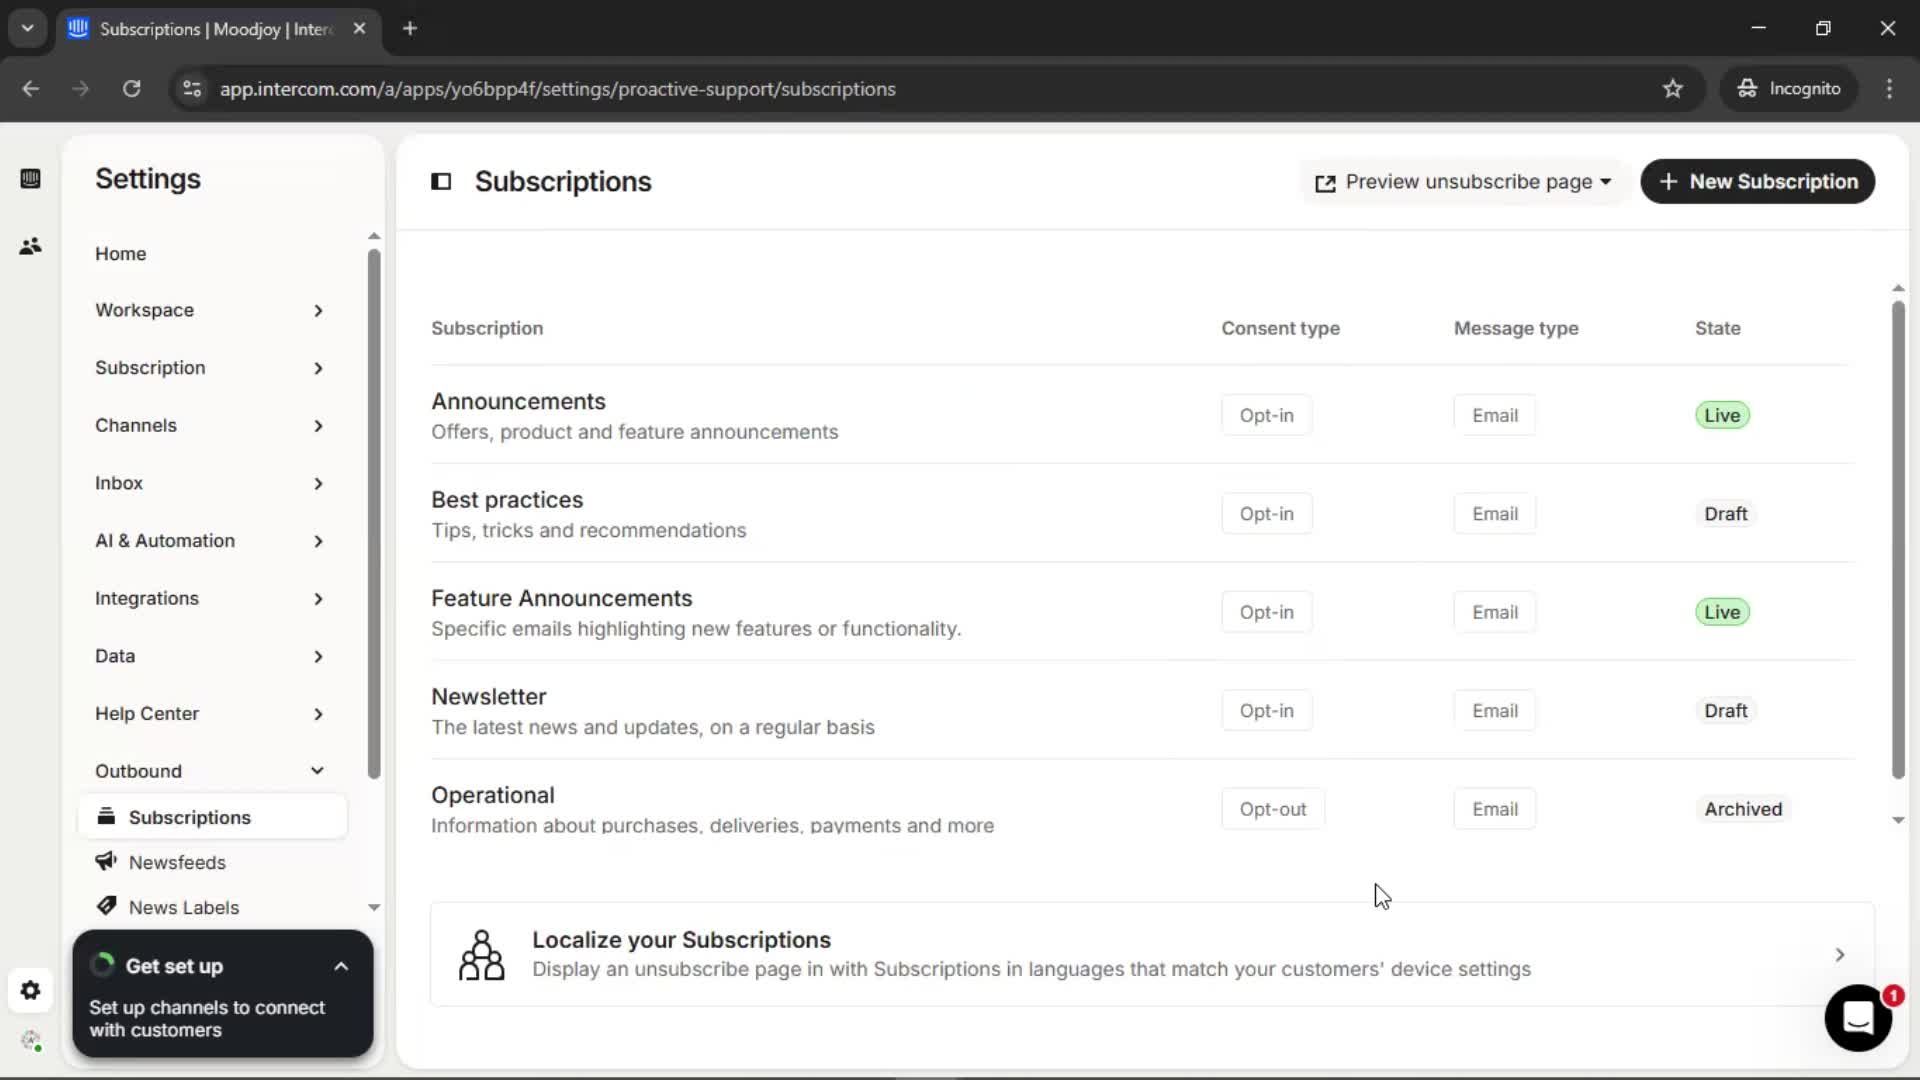Open the tab search dropdown arrow

[x=28, y=28]
